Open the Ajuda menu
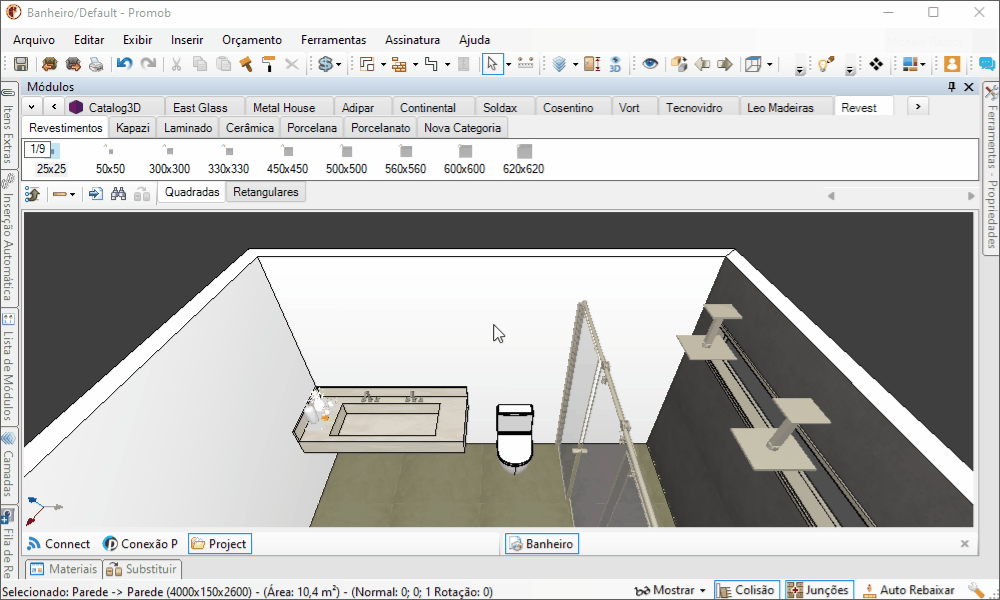The height and width of the screenshot is (600, 1000). tap(474, 40)
